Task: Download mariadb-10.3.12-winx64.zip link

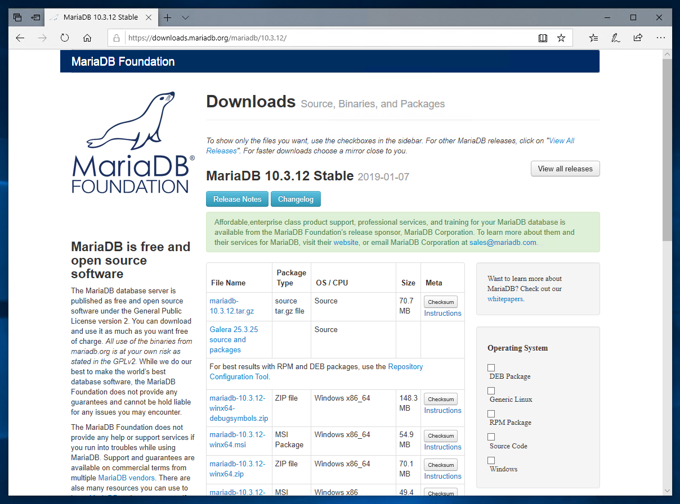Action: coord(237,469)
